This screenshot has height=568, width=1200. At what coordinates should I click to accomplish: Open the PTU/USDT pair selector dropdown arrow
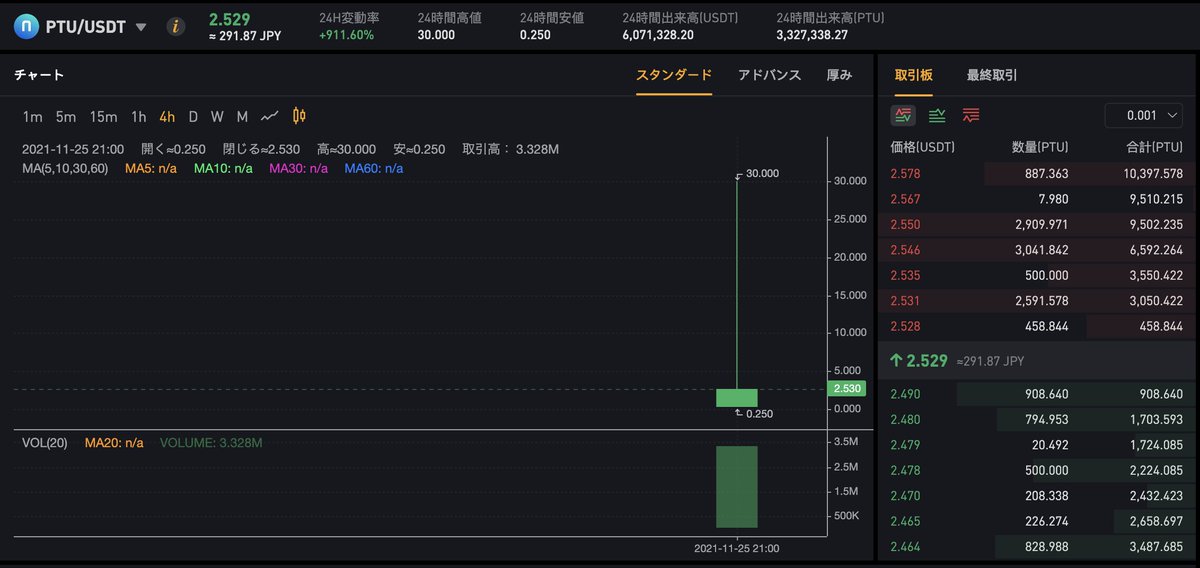[141, 27]
